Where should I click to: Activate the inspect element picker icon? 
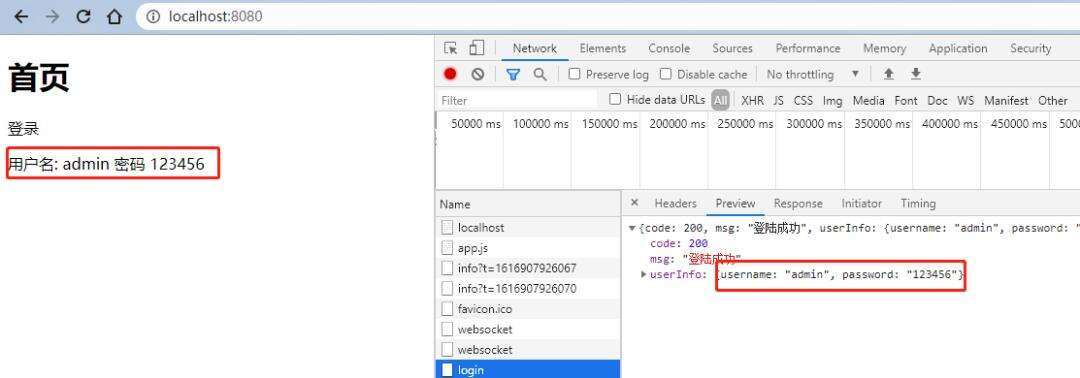[x=450, y=48]
